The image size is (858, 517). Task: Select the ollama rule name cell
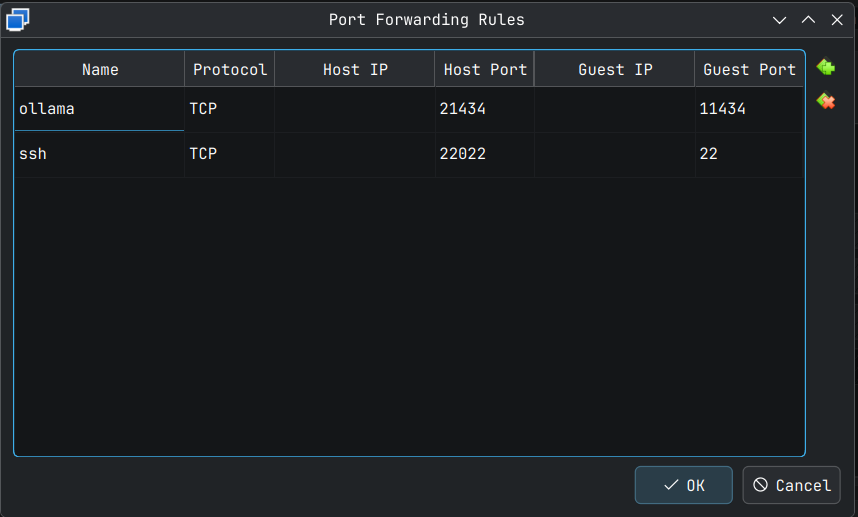(99, 109)
